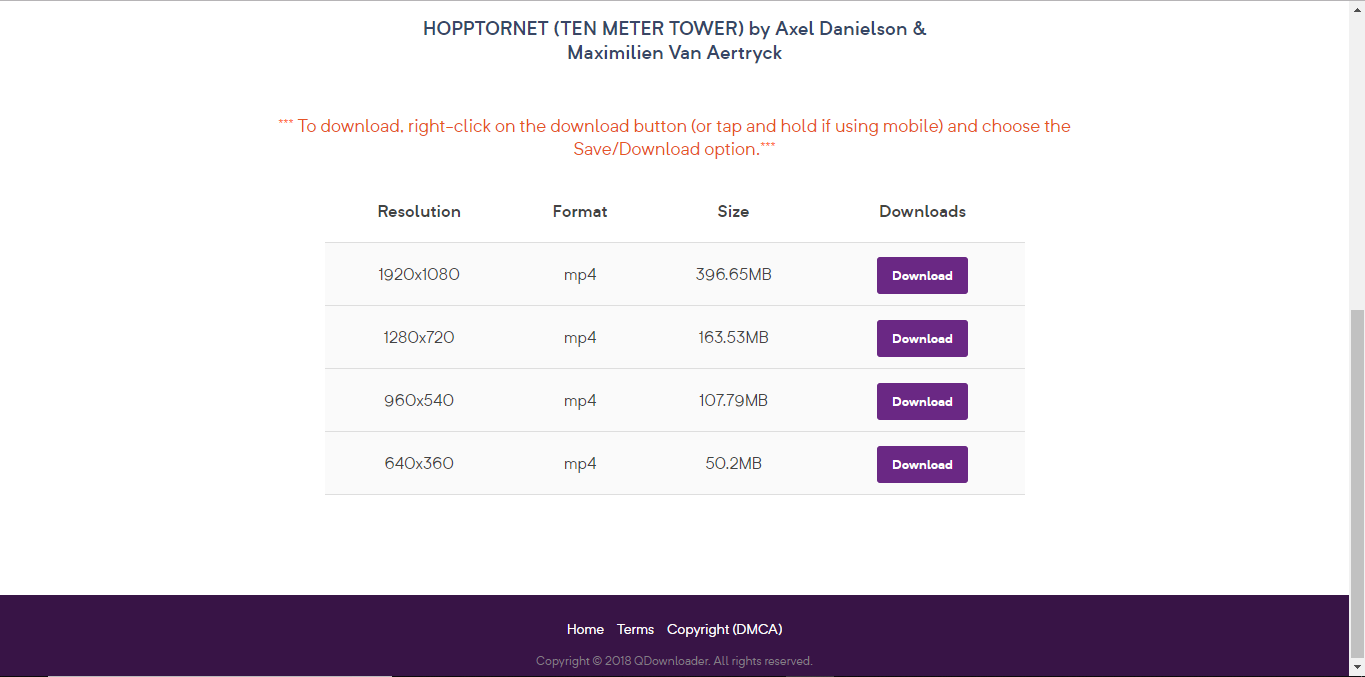Click the 396.65MB size value
The height and width of the screenshot is (677, 1365).
(733, 274)
